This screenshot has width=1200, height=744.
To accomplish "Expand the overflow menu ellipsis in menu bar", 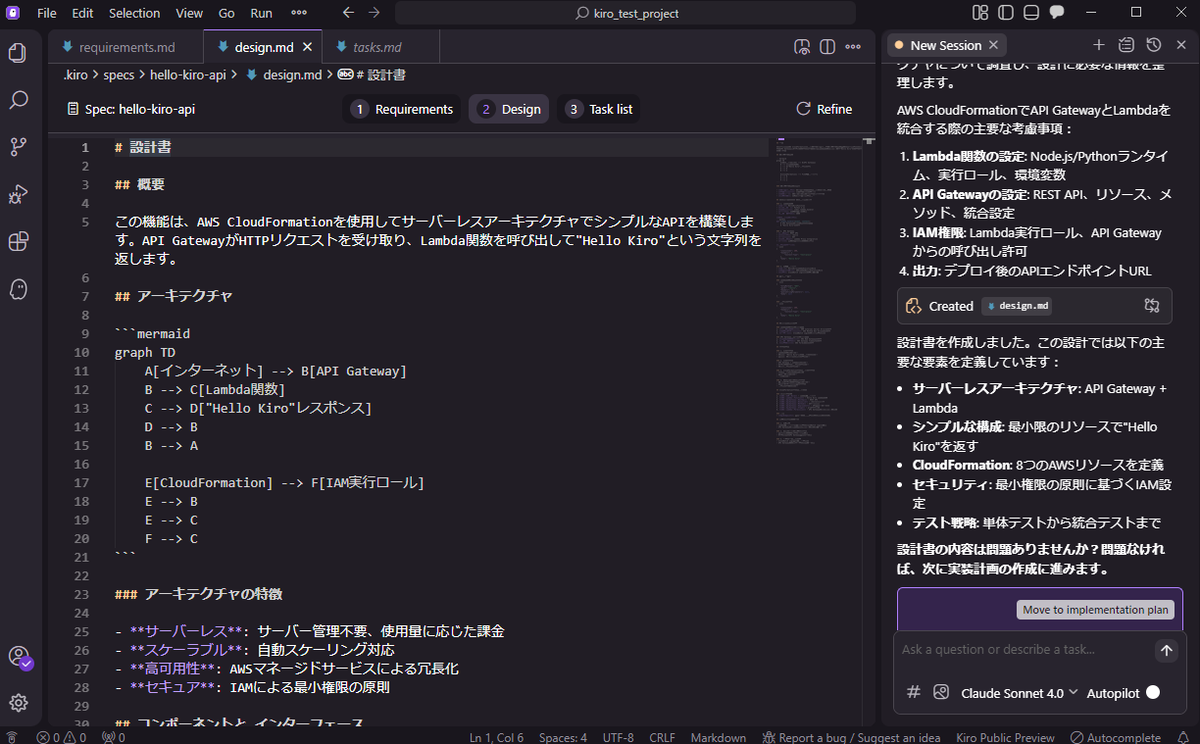I will coord(298,13).
